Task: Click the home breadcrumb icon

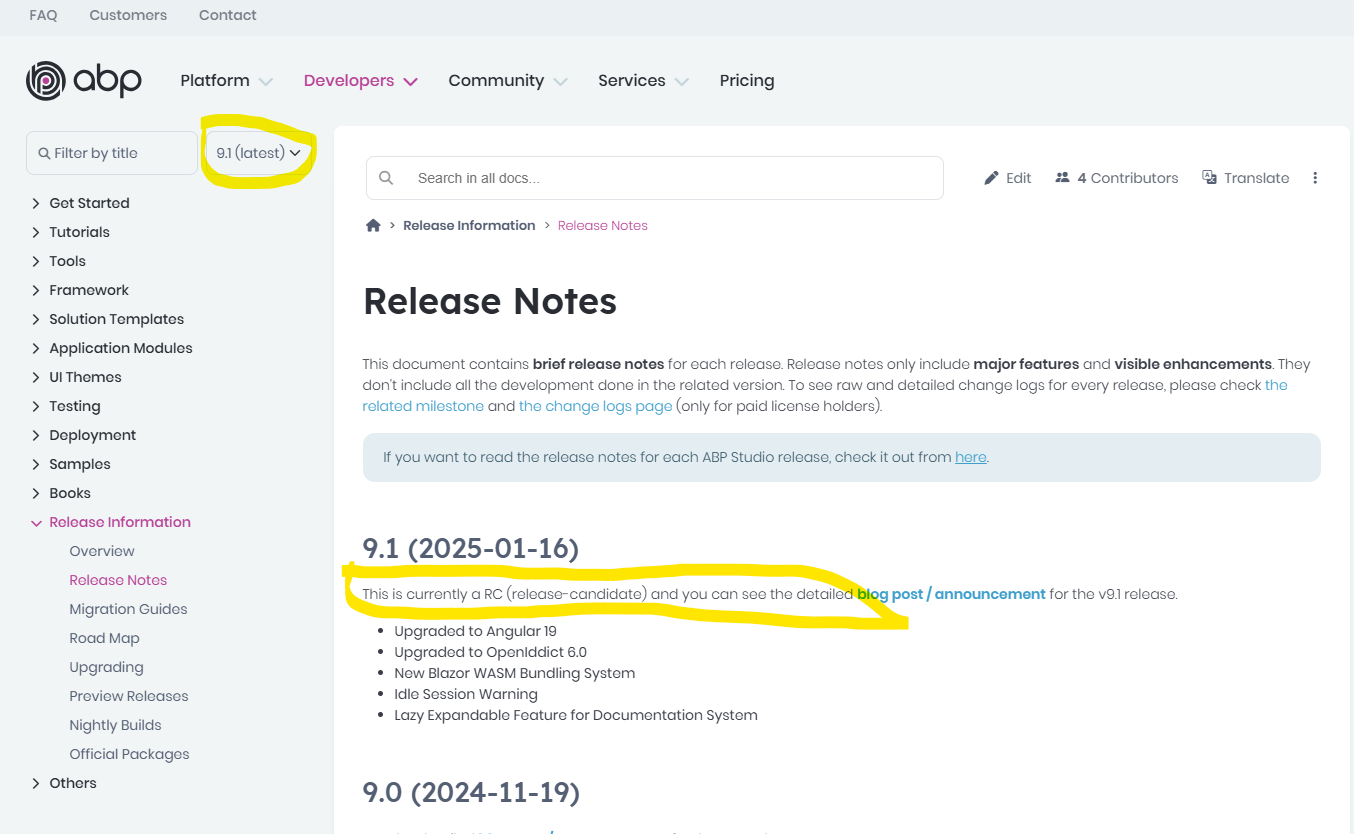Action: (373, 226)
